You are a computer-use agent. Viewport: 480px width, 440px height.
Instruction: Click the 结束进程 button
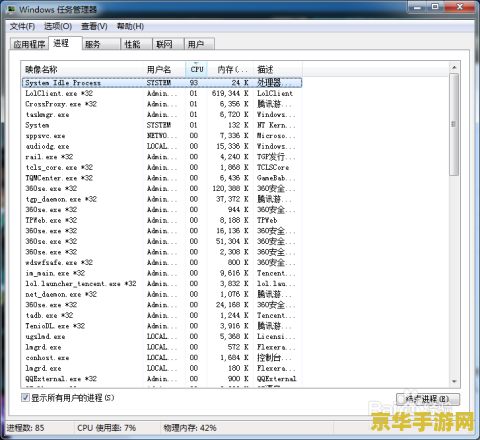(428, 399)
